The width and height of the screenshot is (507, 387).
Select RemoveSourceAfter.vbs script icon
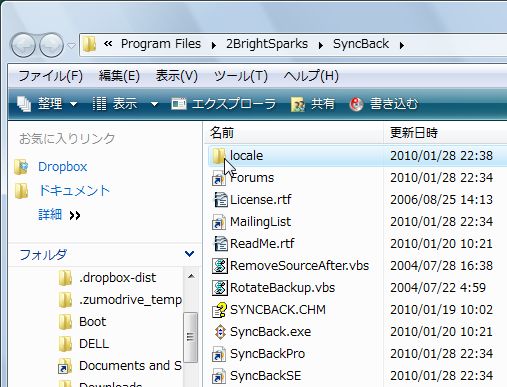(220, 266)
